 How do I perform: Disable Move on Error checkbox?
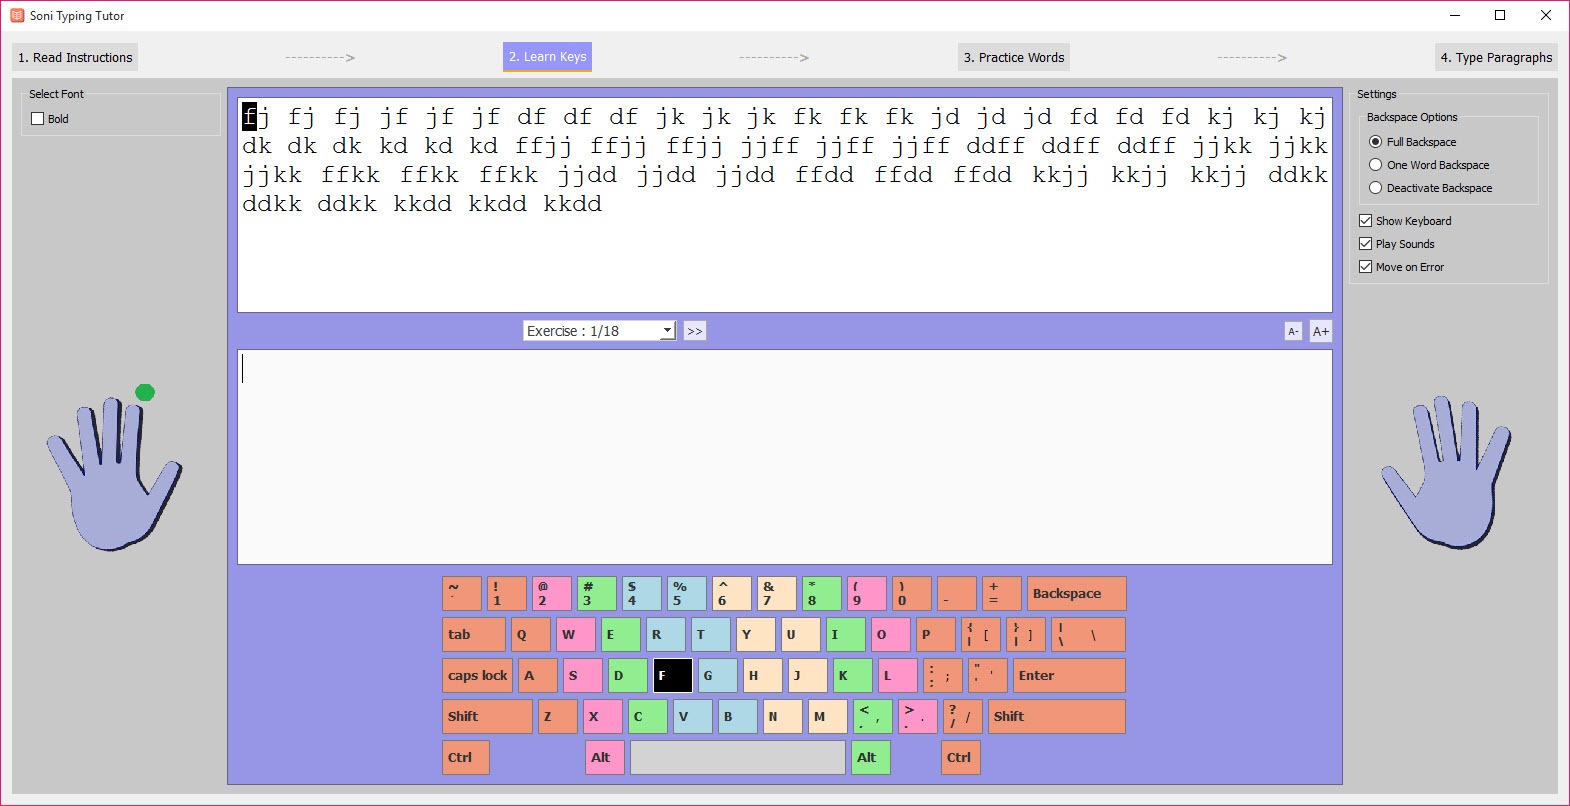[x=1365, y=267]
